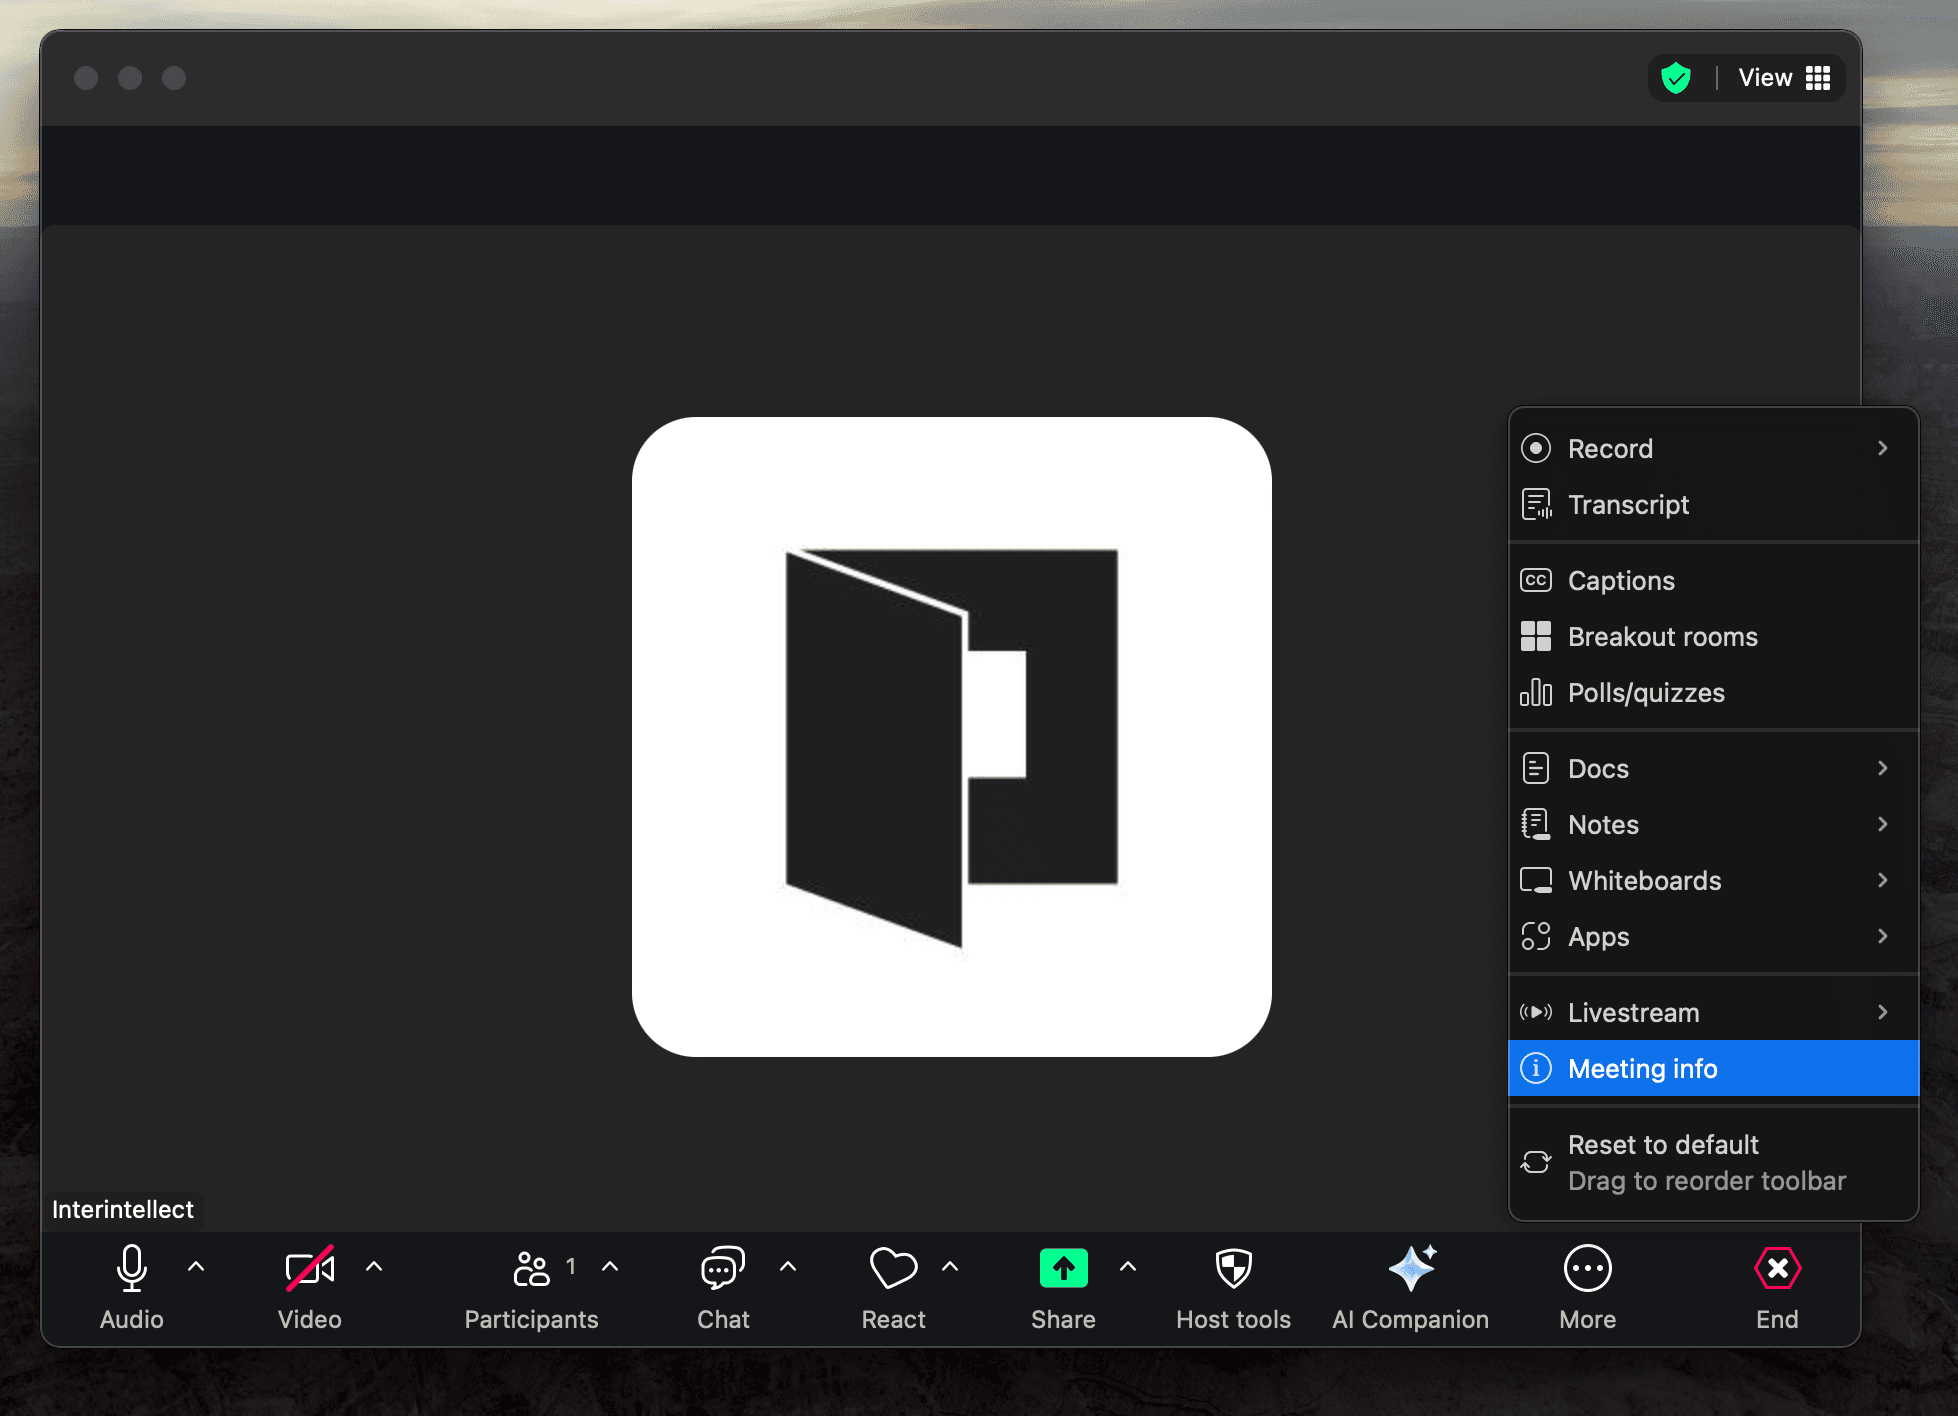Image resolution: width=1958 pixels, height=1416 pixels.
Task: Expand the Video options arrow
Action: coord(374,1266)
